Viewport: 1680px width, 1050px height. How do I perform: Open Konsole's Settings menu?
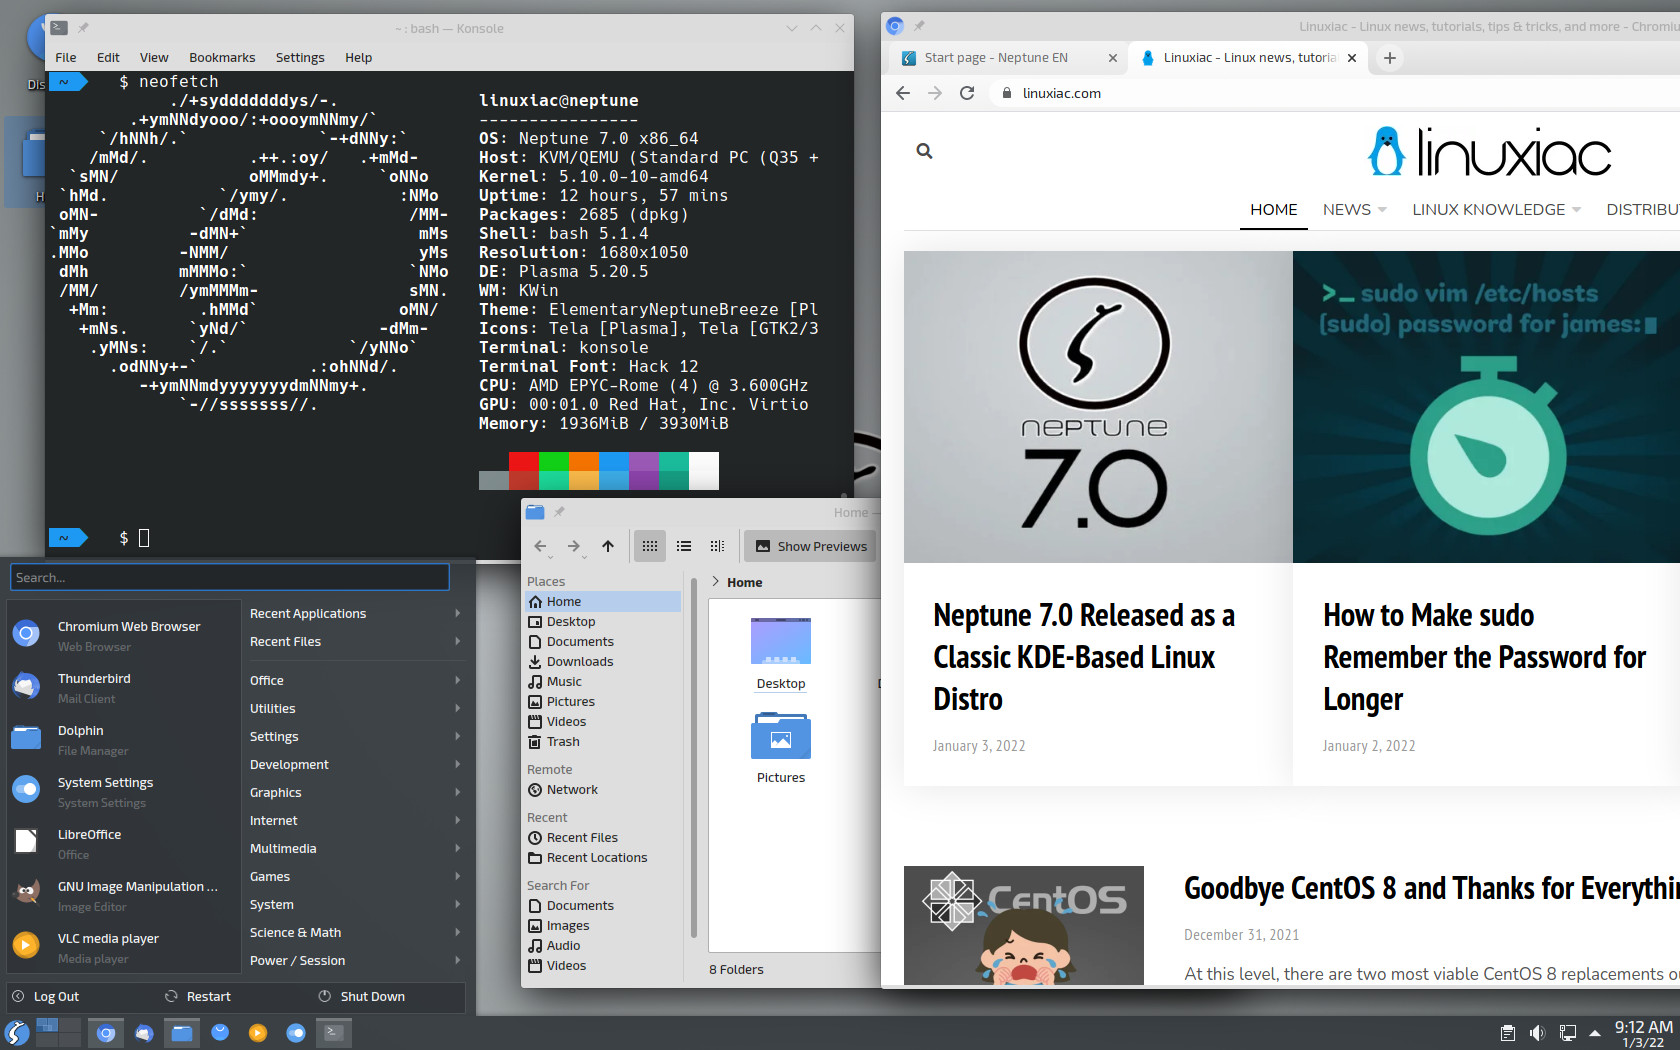tap(300, 57)
